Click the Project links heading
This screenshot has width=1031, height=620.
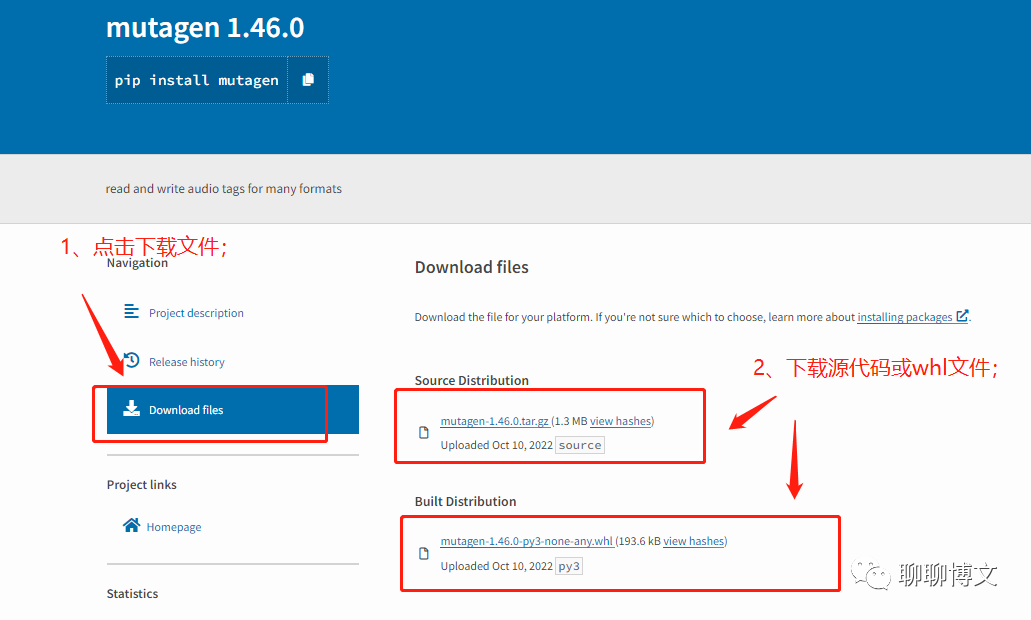(x=141, y=485)
